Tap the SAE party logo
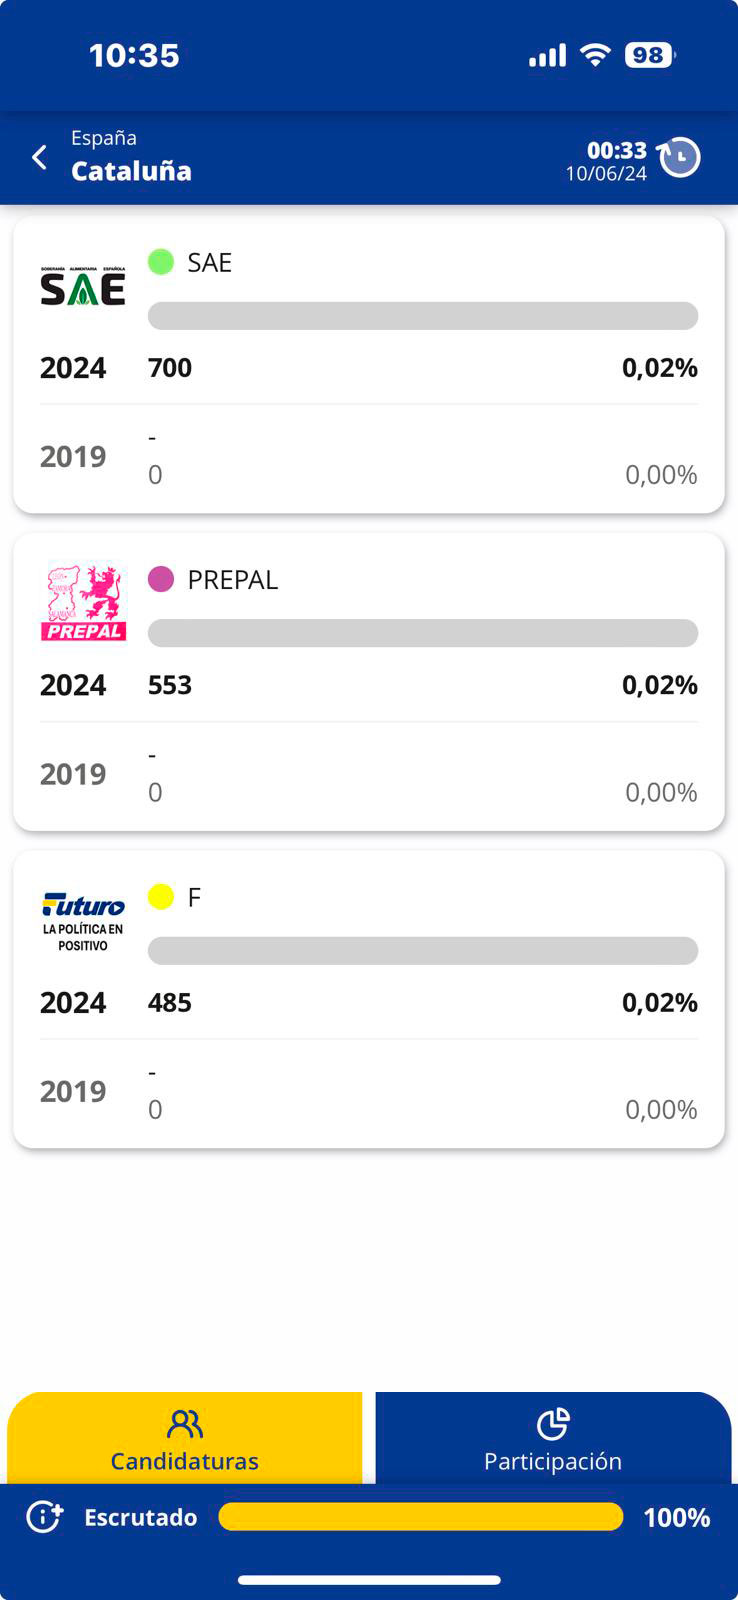 pos(83,286)
